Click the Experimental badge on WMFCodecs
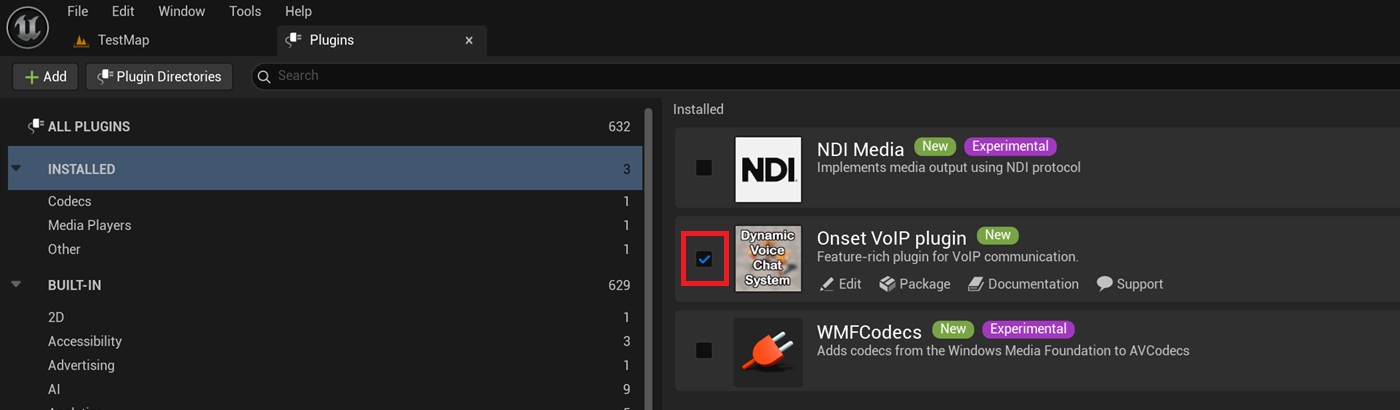The width and height of the screenshot is (1400, 410). point(1029,328)
